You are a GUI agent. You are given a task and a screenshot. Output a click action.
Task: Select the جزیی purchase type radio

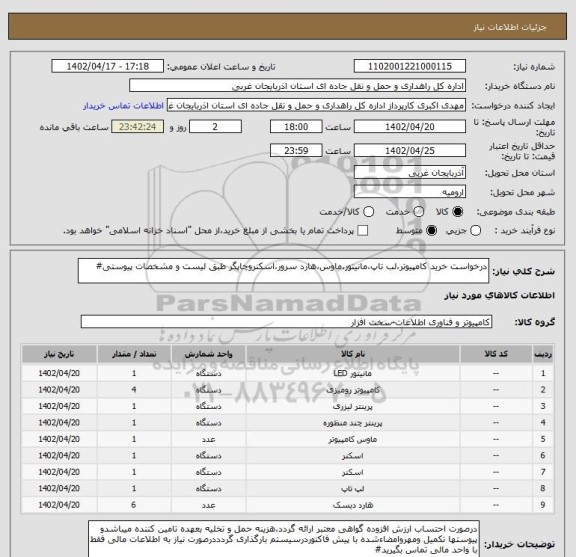point(476,231)
